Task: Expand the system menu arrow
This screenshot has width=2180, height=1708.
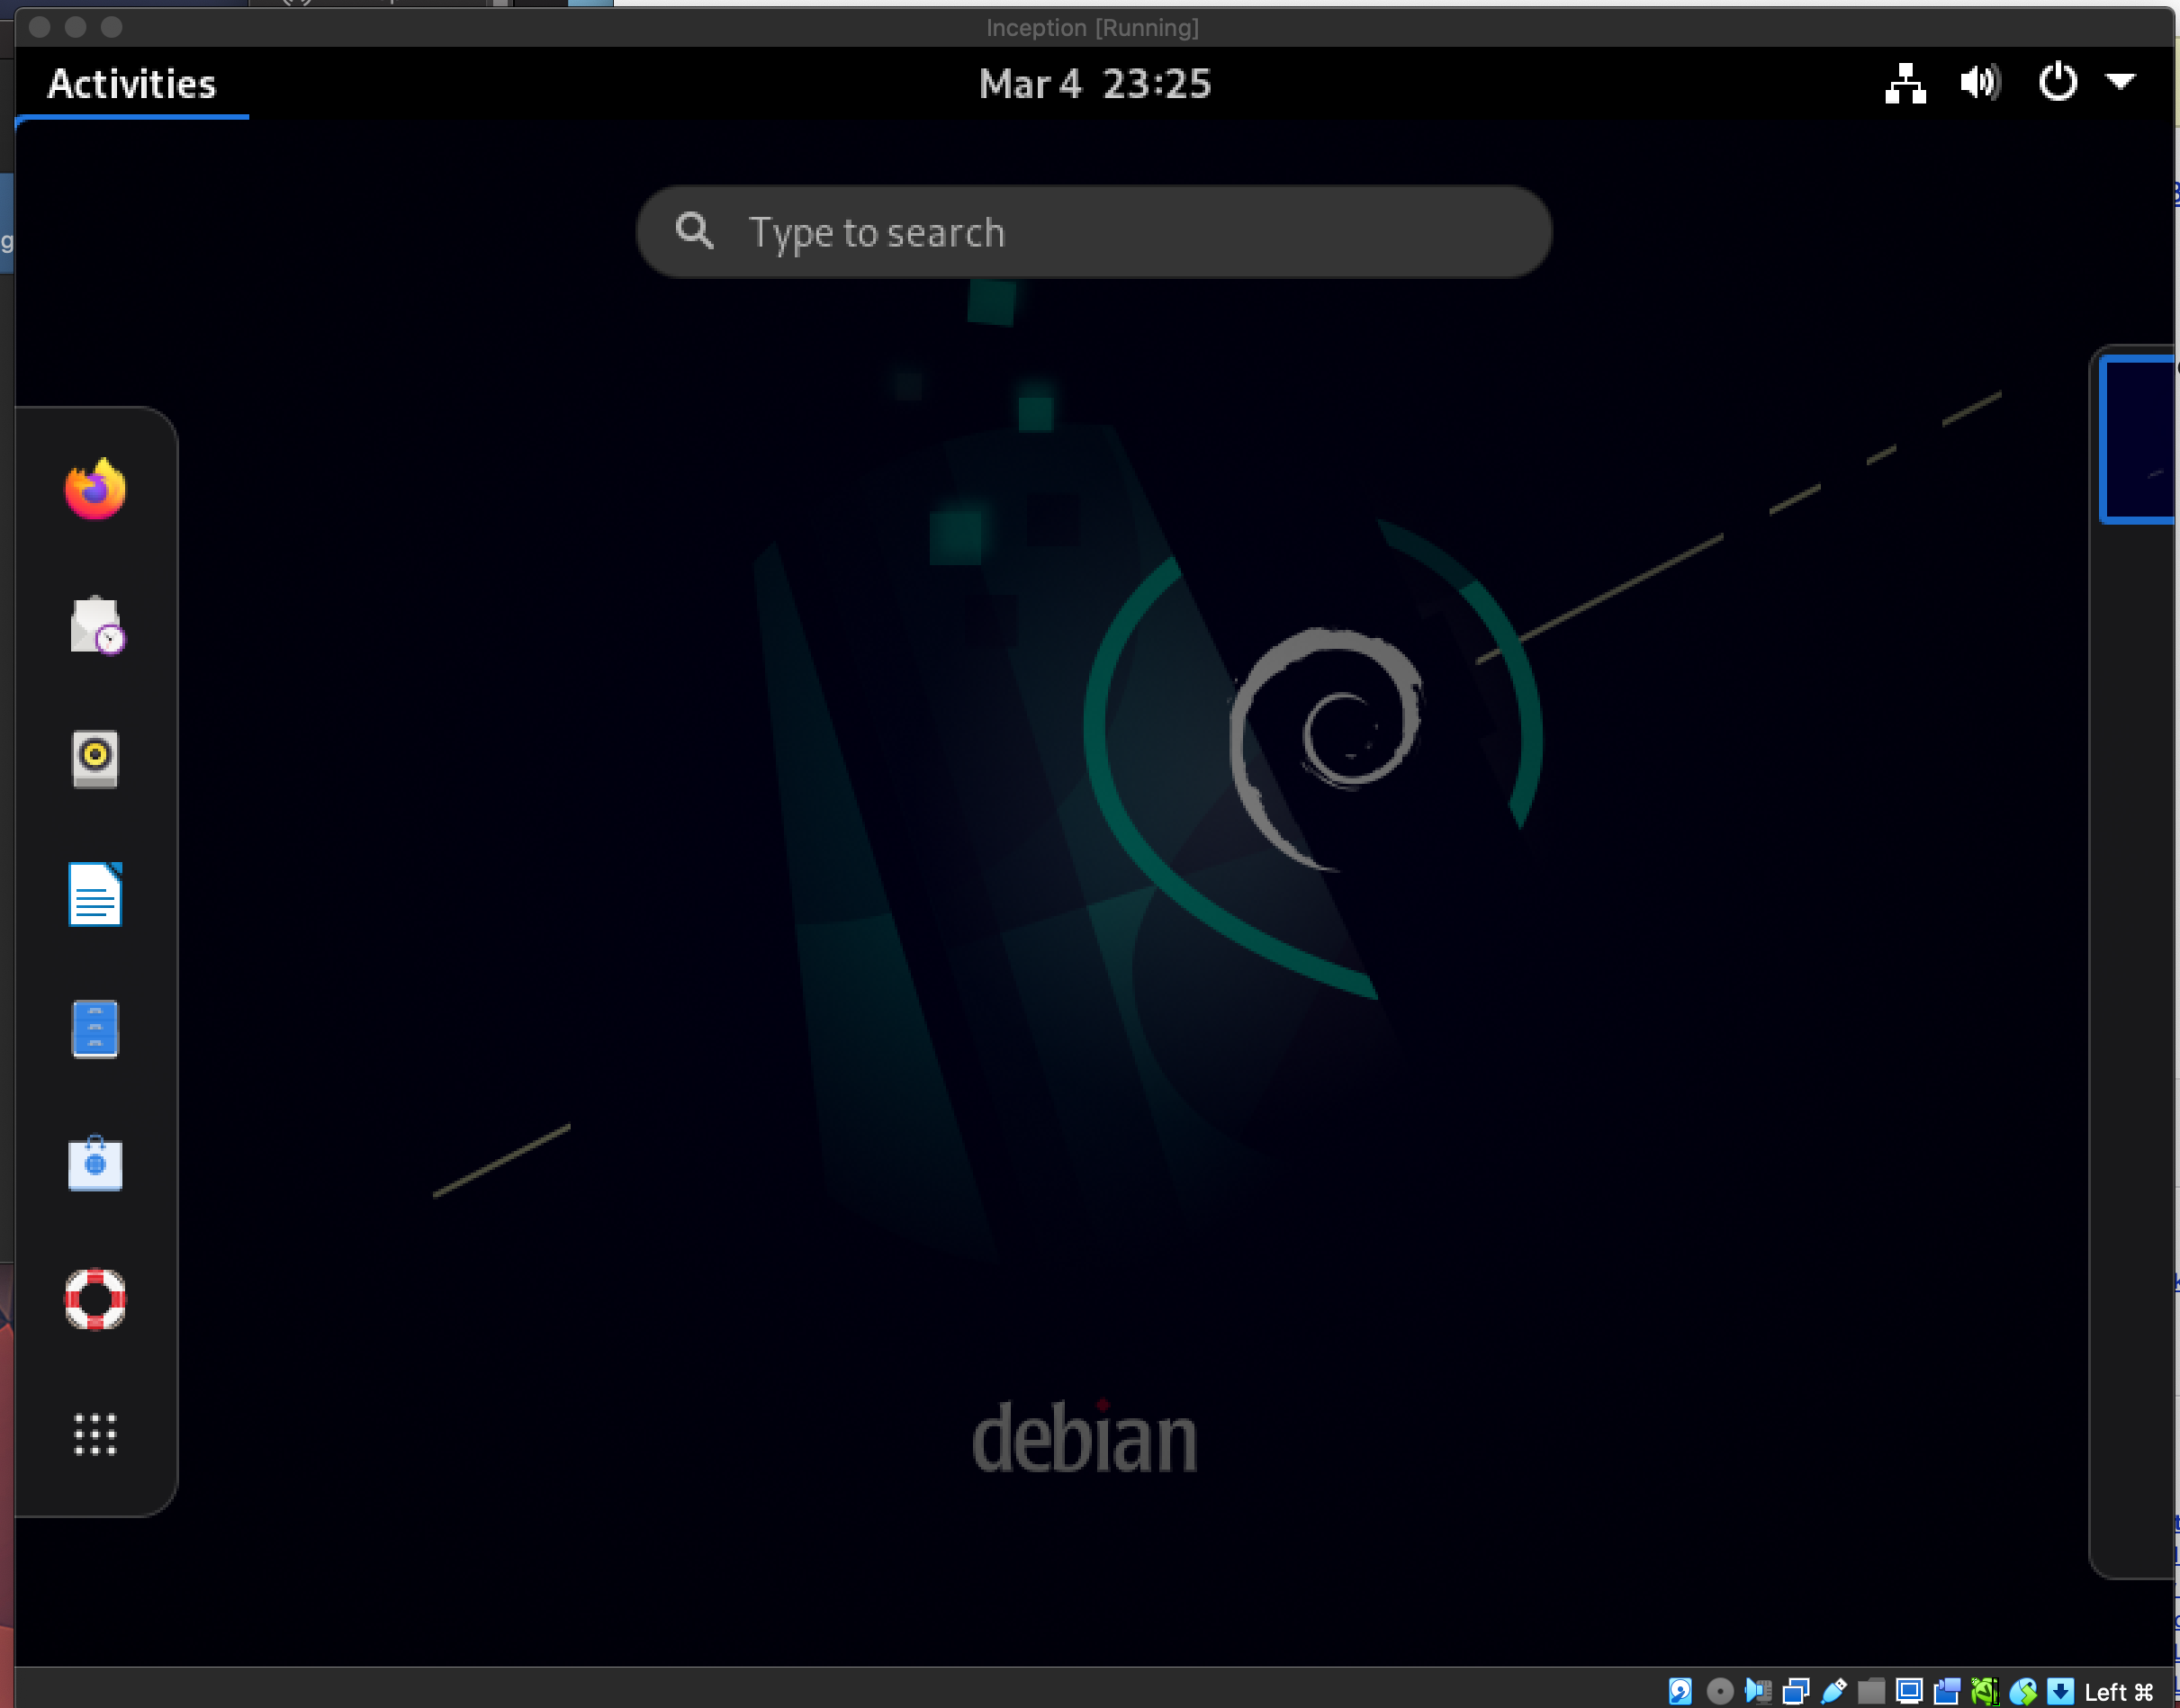Action: coord(2121,82)
